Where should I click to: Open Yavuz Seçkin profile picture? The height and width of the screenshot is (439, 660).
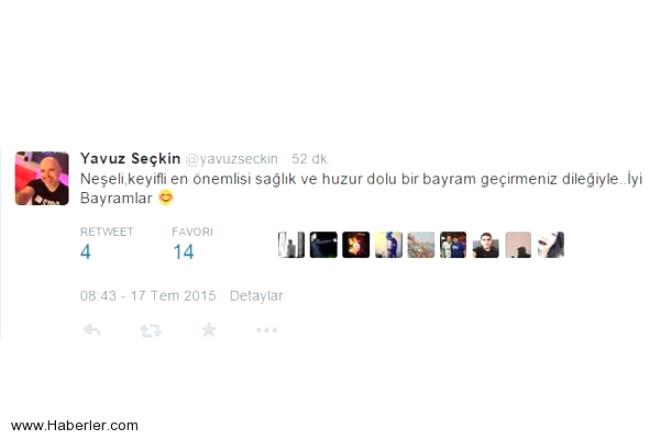[x=42, y=178]
